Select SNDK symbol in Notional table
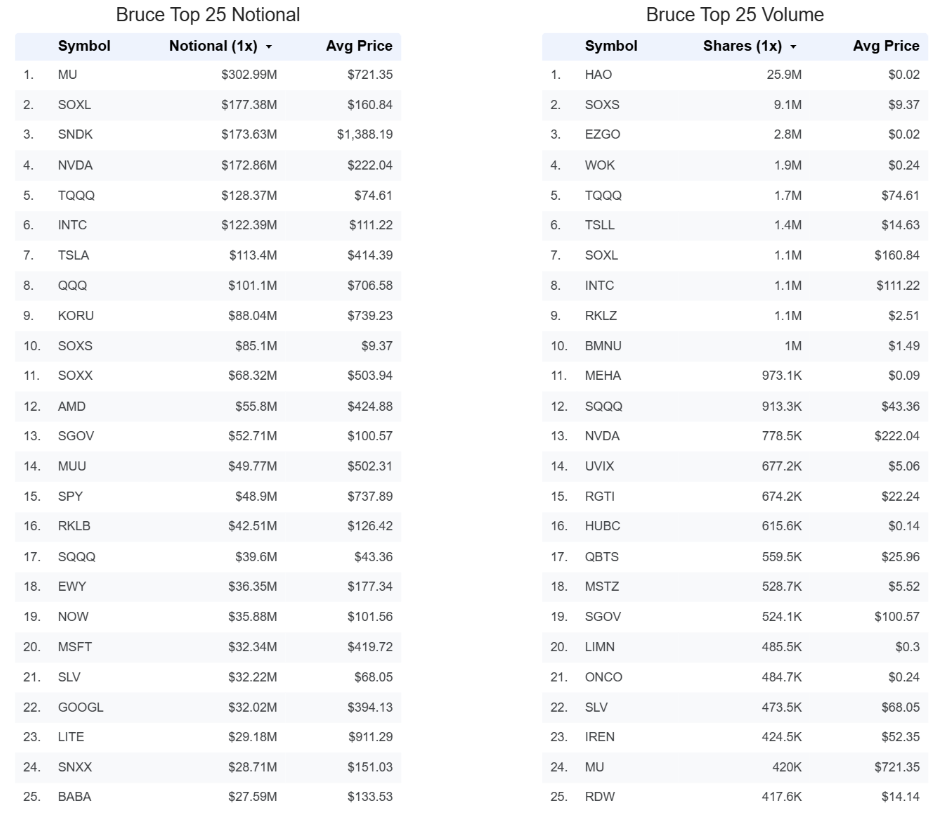The image size is (938, 817). [75, 135]
